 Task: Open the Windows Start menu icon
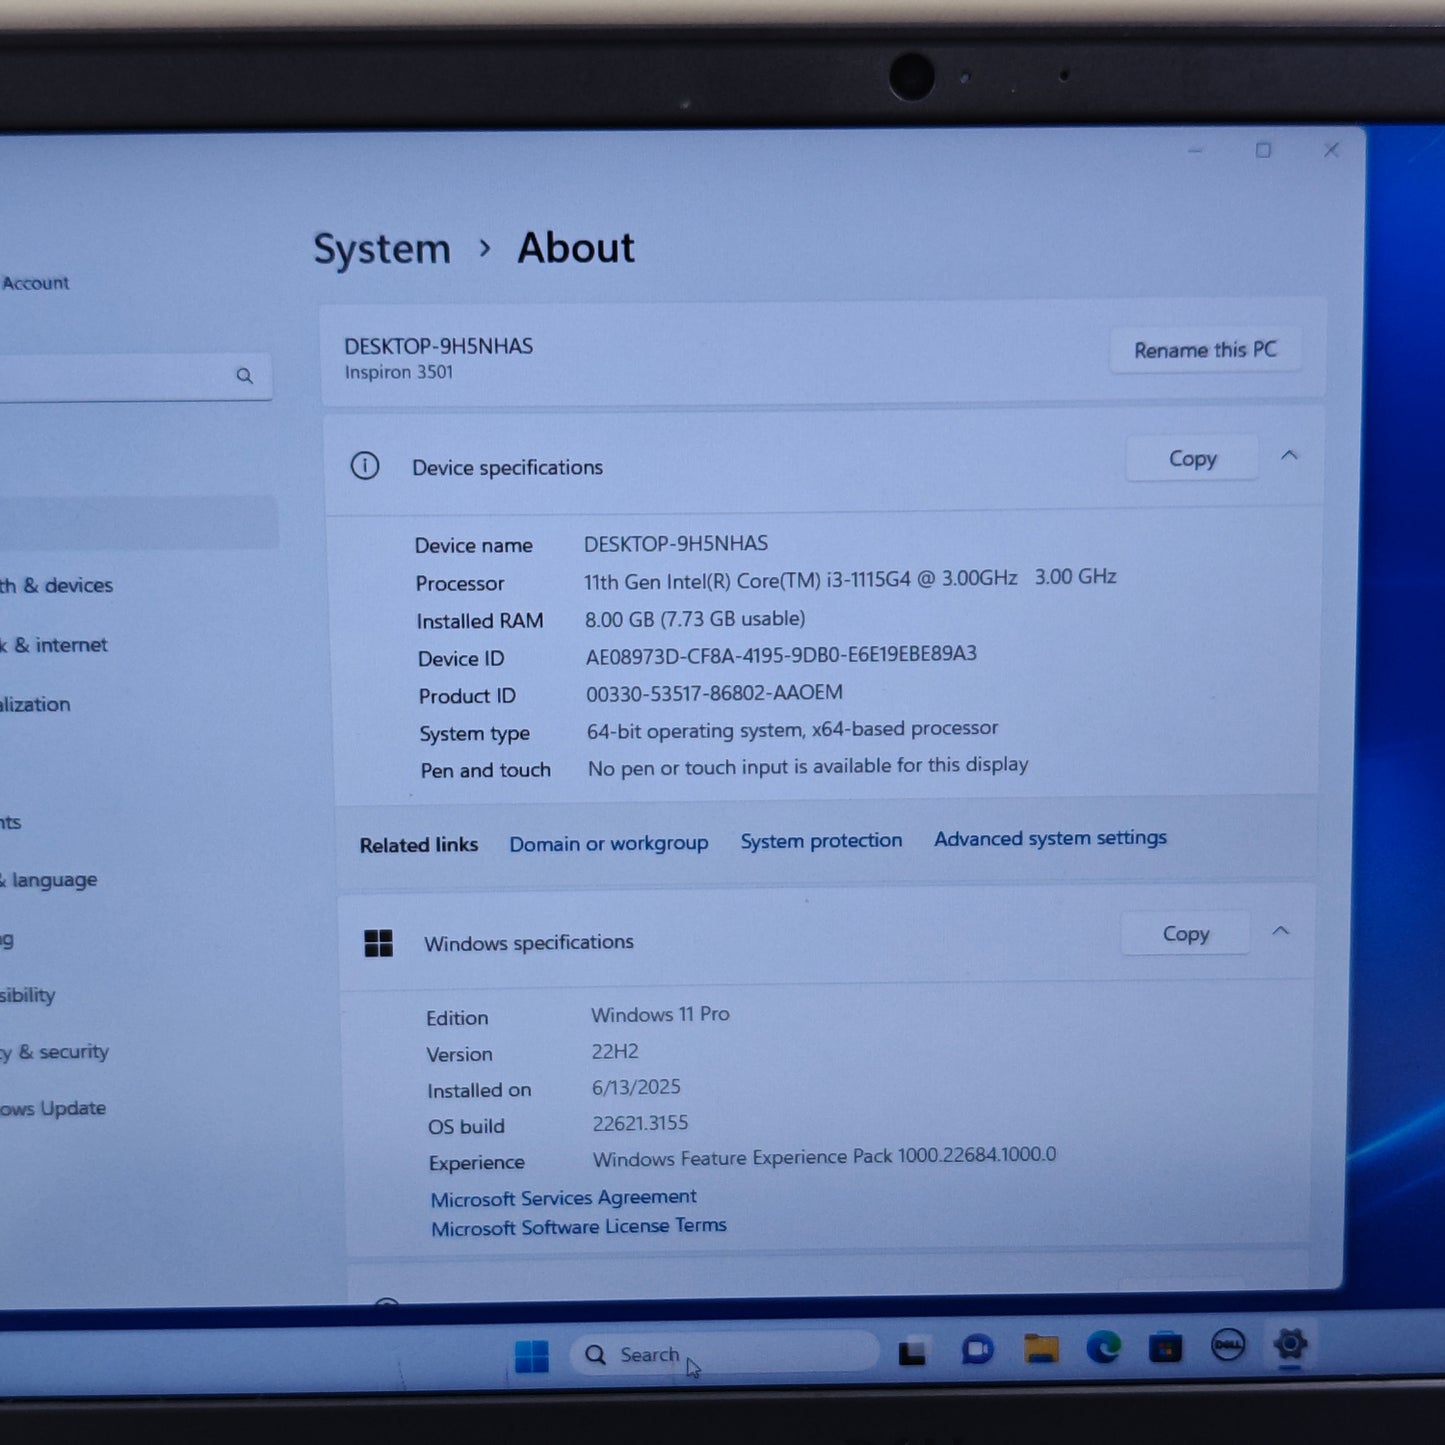tap(531, 1357)
